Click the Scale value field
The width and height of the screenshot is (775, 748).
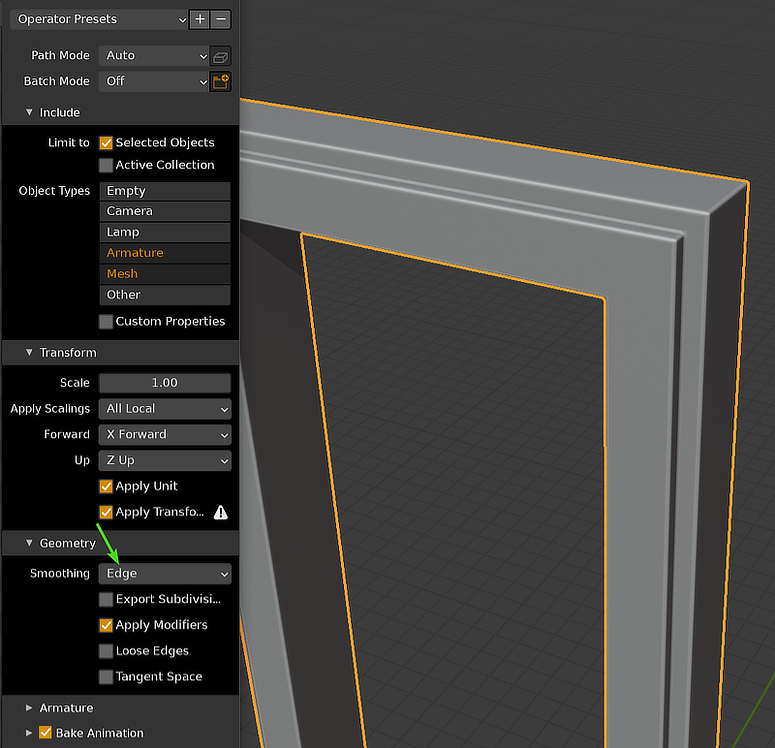click(x=165, y=383)
